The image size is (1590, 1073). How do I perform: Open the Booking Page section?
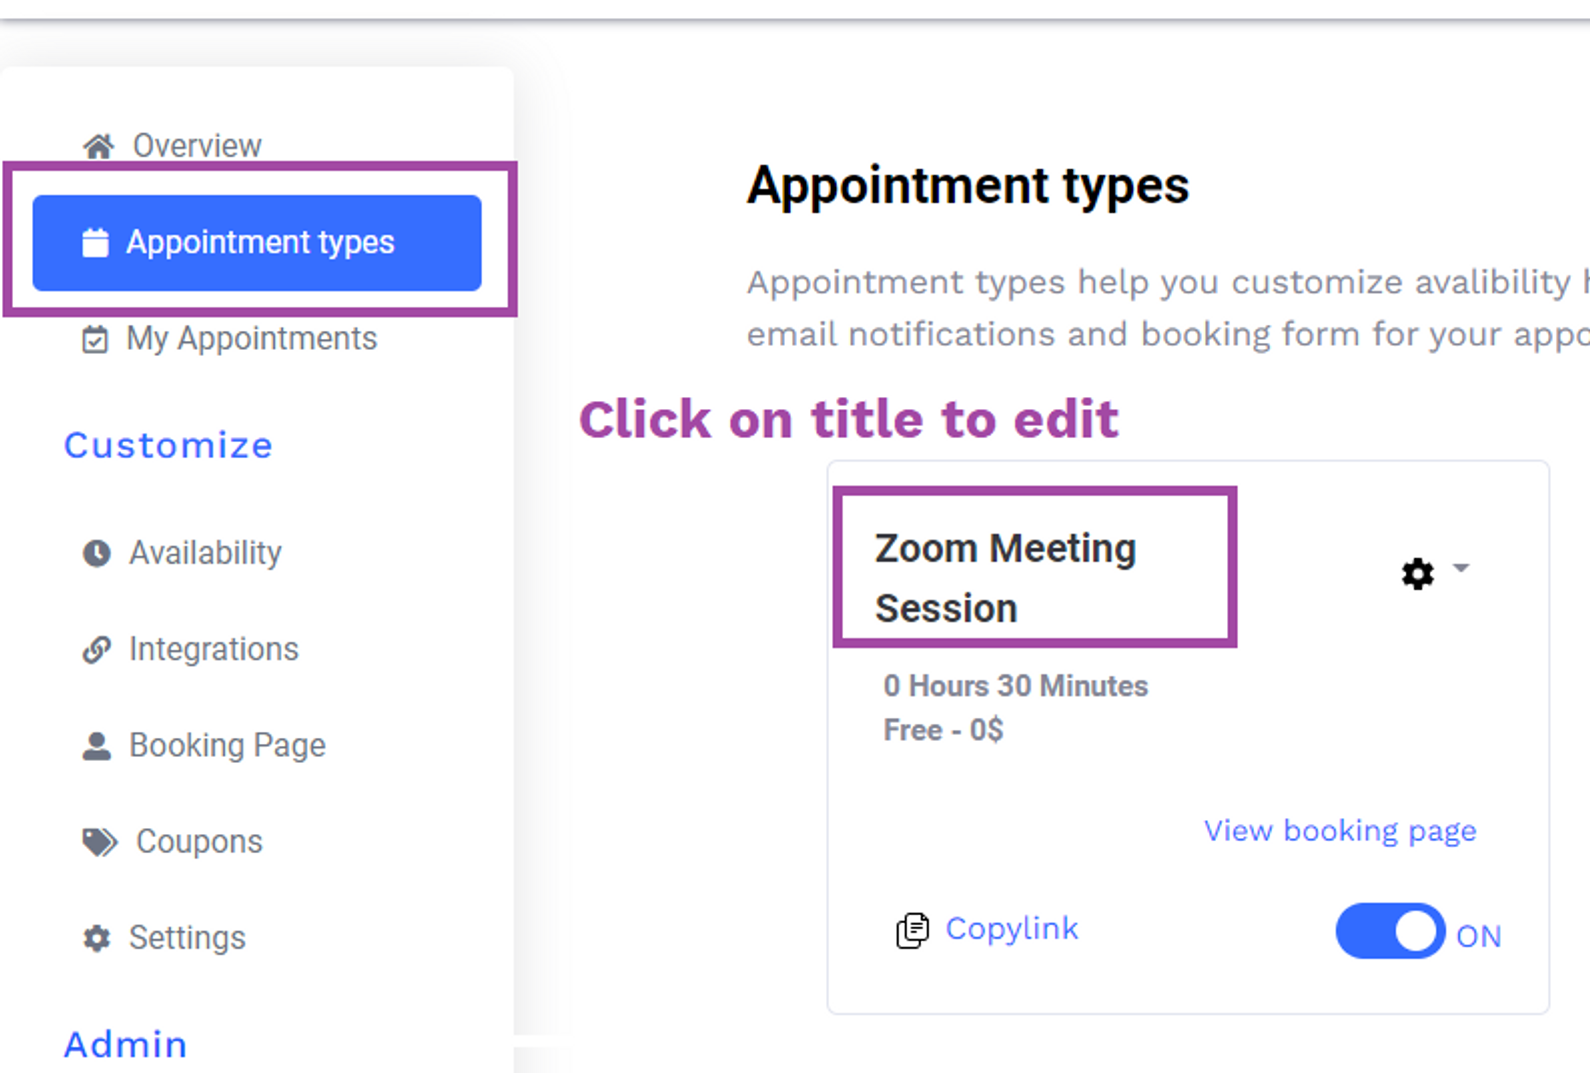pyautogui.click(x=227, y=746)
